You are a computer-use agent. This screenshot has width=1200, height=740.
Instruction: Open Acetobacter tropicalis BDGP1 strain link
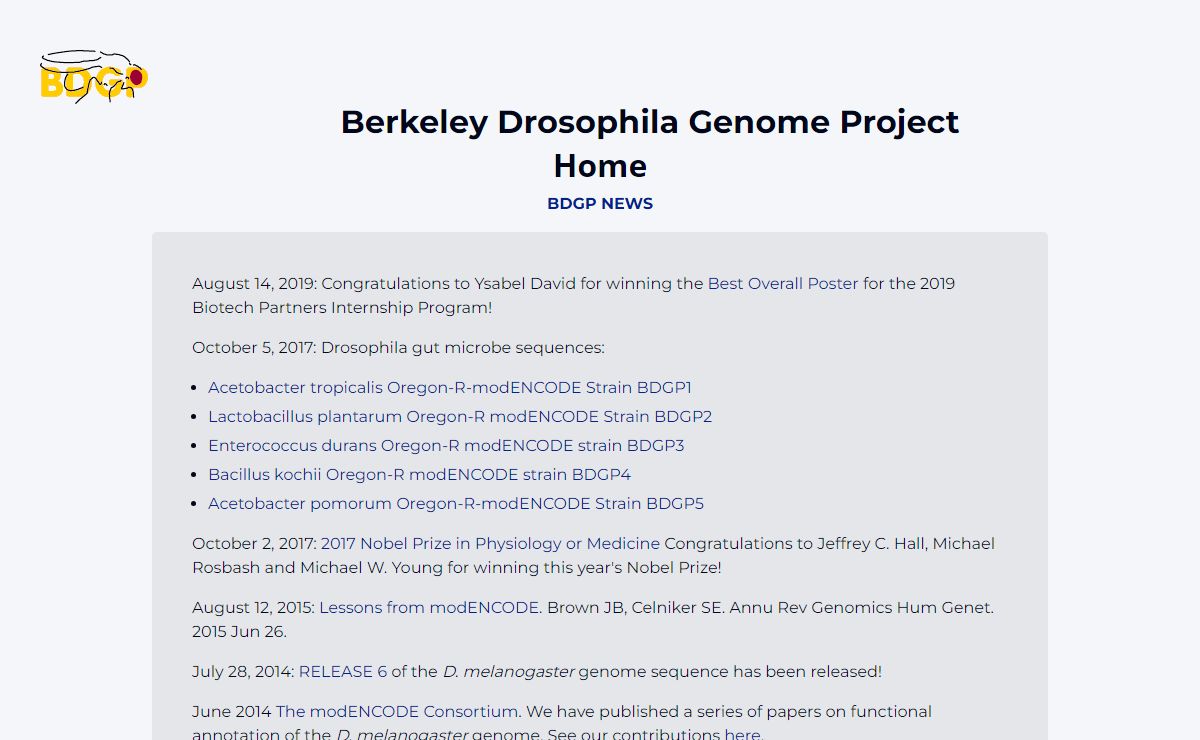point(450,388)
